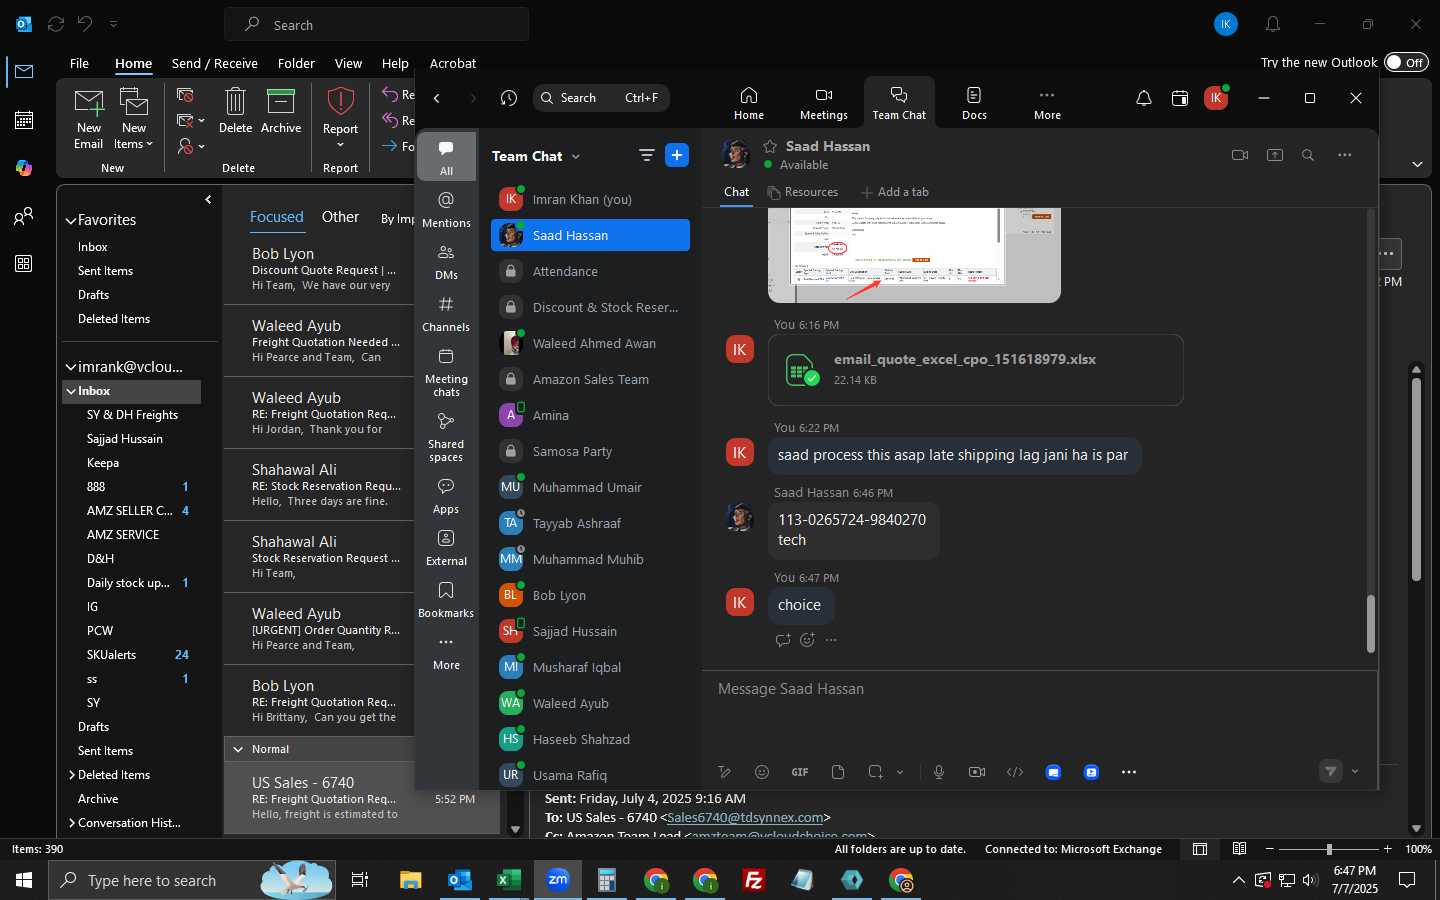Image resolution: width=1440 pixels, height=900 pixels.
Task: Add reaction to the 'choice' message
Action: click(x=807, y=640)
